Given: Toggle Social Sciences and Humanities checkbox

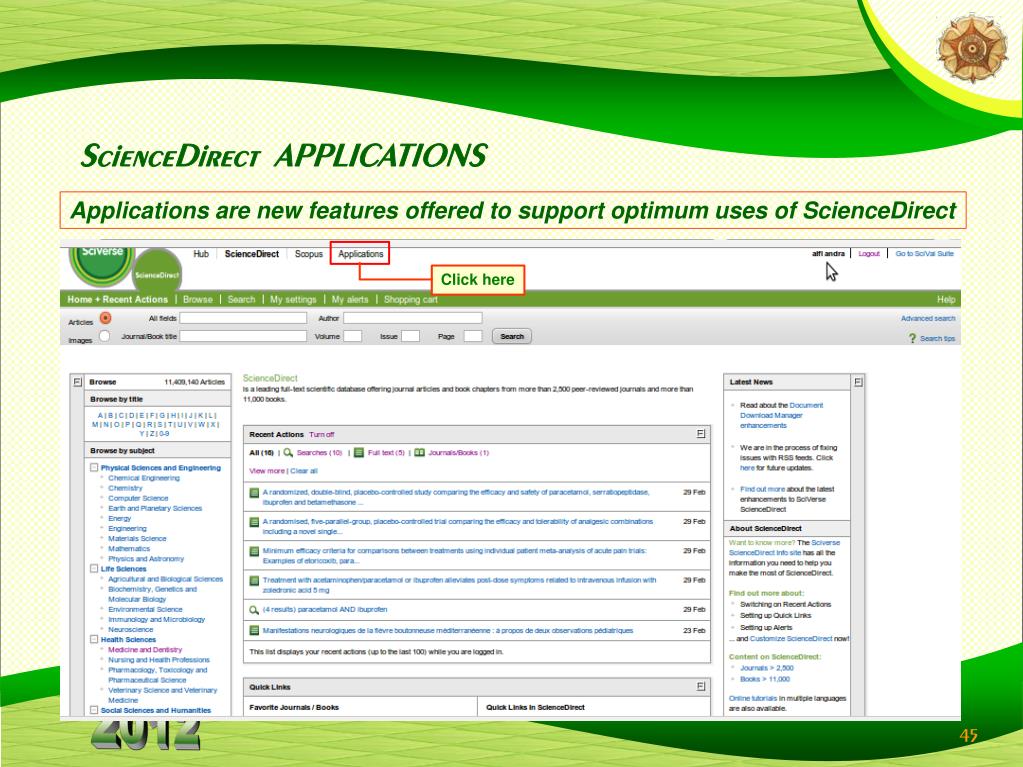Looking at the screenshot, I should [94, 710].
